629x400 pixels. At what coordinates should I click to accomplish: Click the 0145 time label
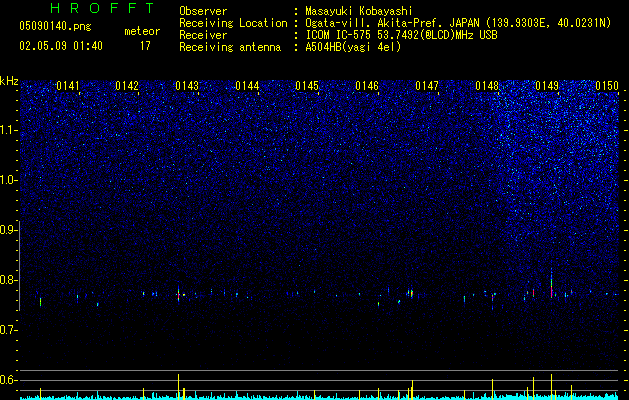(307, 86)
